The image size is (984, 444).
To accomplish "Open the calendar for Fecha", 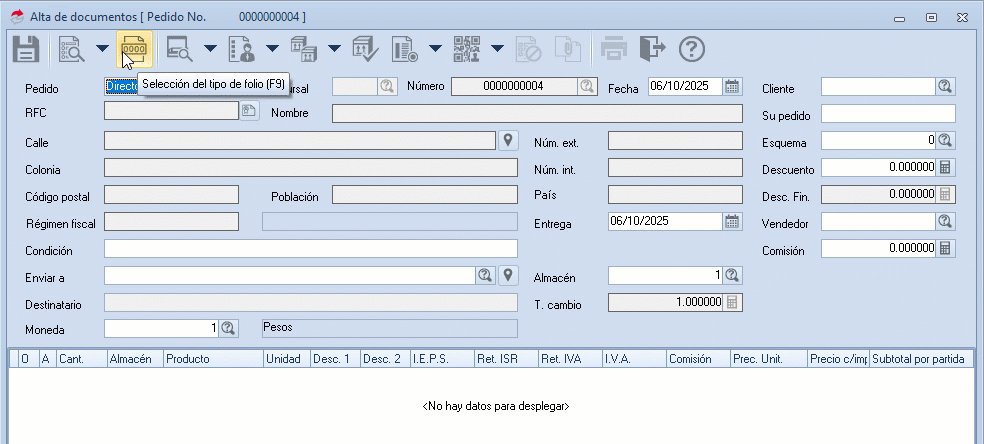I will [732, 86].
